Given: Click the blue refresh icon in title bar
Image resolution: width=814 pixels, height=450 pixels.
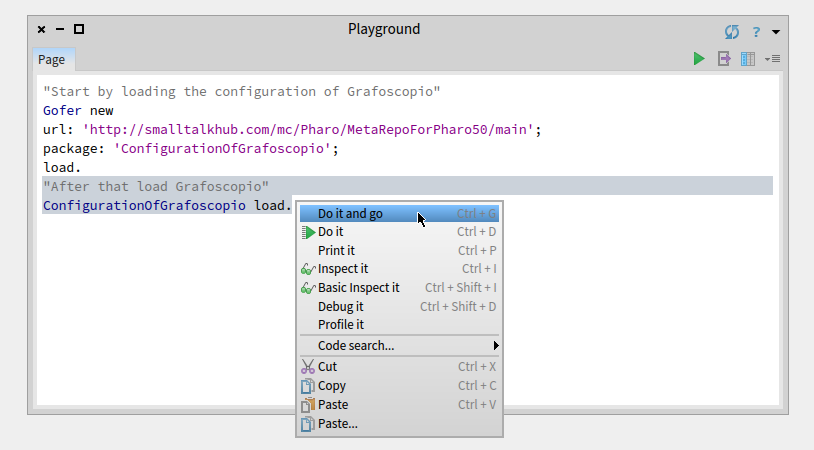Looking at the screenshot, I should point(732,32).
